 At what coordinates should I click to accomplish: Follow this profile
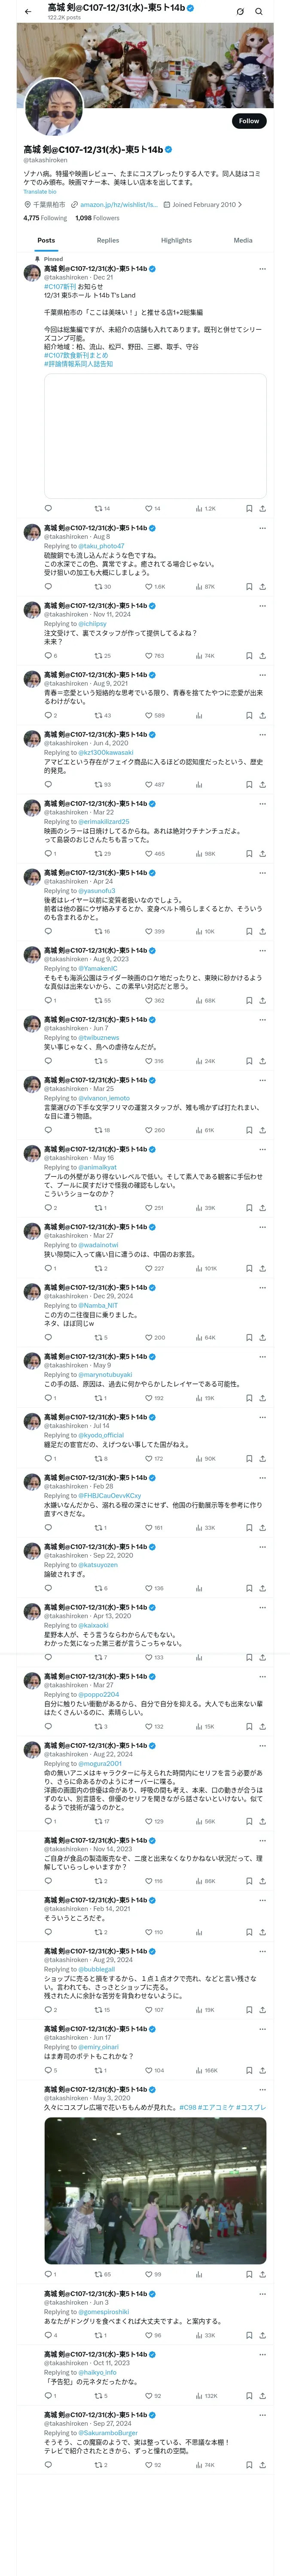tap(248, 121)
